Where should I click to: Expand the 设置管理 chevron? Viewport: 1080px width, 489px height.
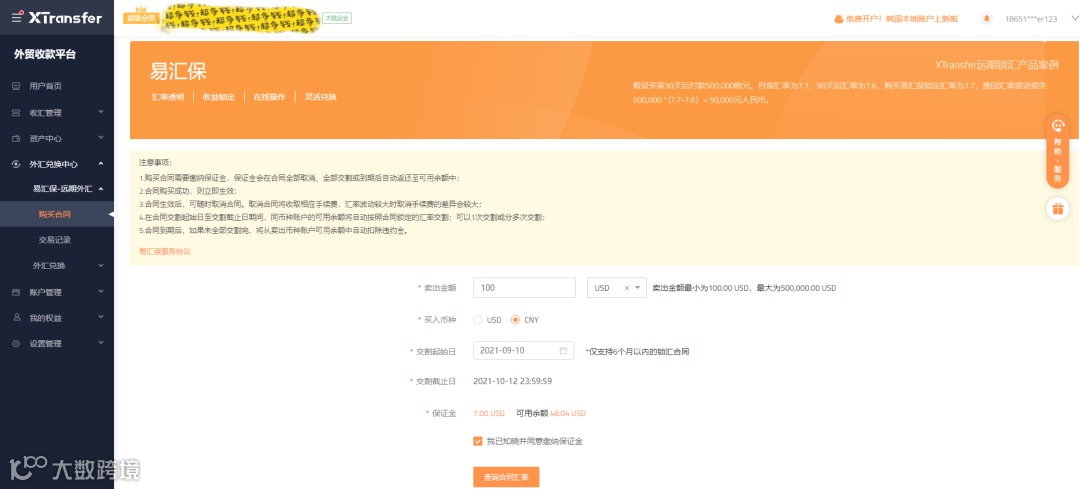click(x=101, y=342)
